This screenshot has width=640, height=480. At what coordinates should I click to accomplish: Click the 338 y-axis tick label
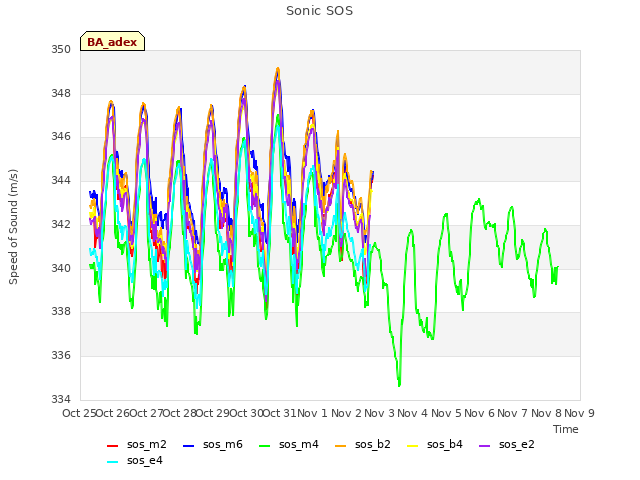(x=61, y=312)
